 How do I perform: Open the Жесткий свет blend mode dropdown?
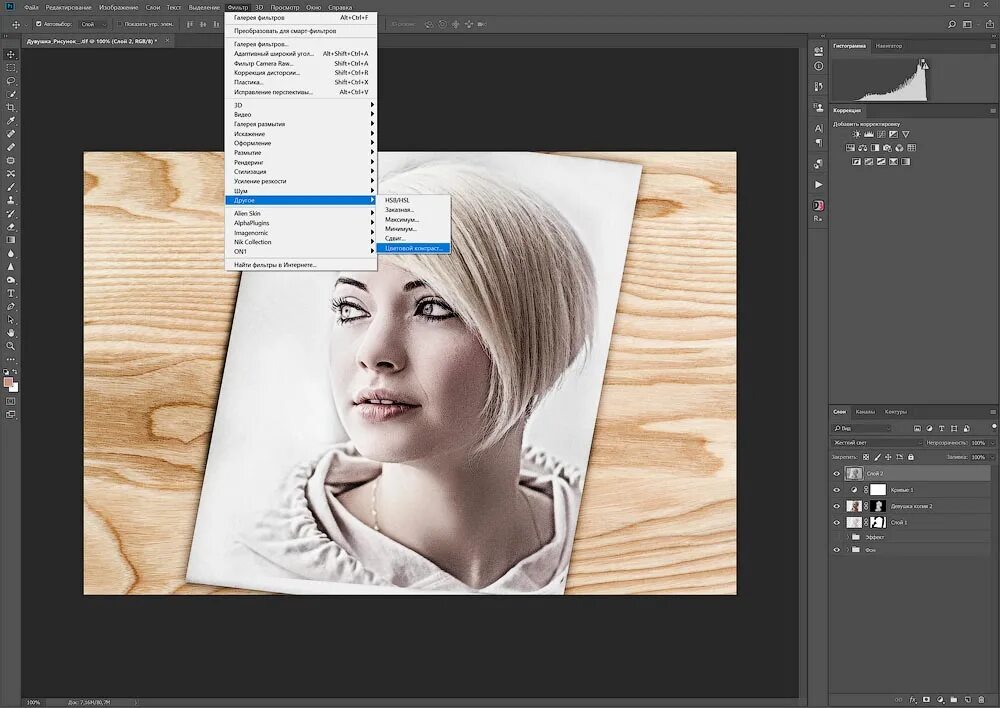pos(877,442)
